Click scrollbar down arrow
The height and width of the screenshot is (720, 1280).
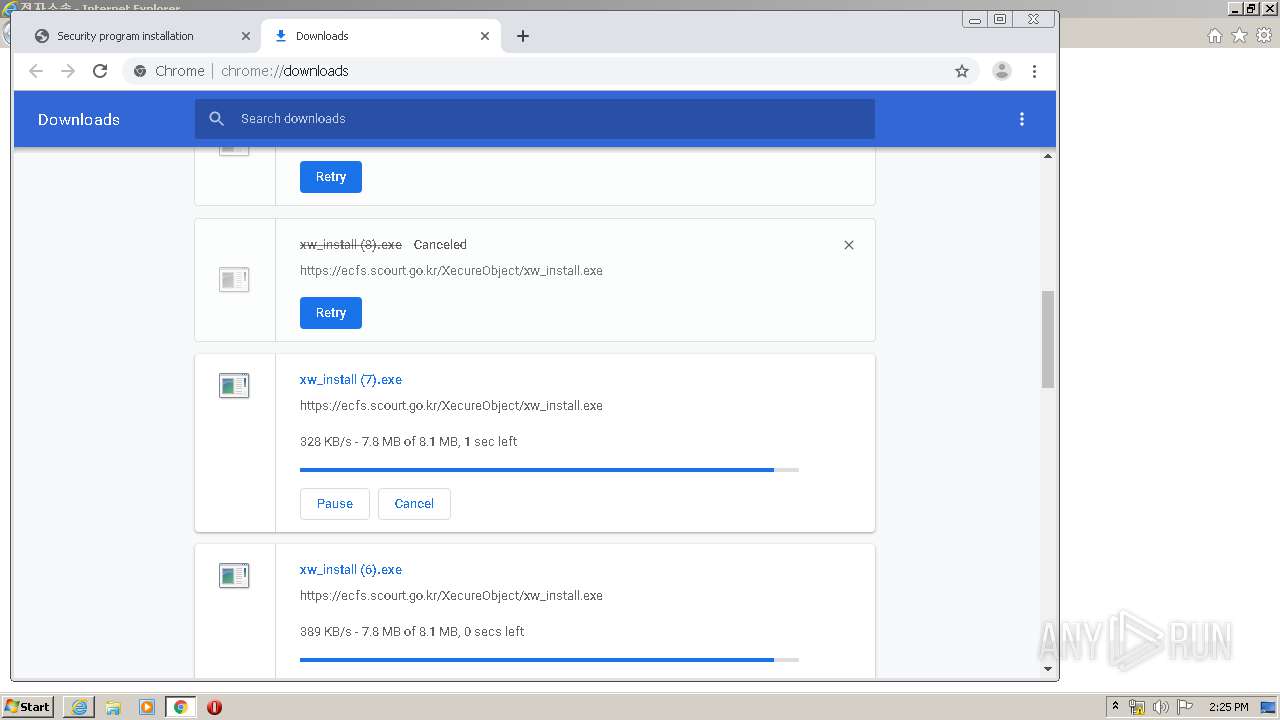[1048, 669]
